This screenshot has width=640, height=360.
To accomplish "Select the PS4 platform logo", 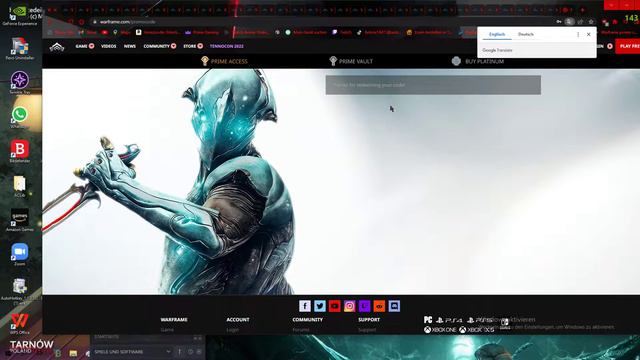I will pos(449,320).
